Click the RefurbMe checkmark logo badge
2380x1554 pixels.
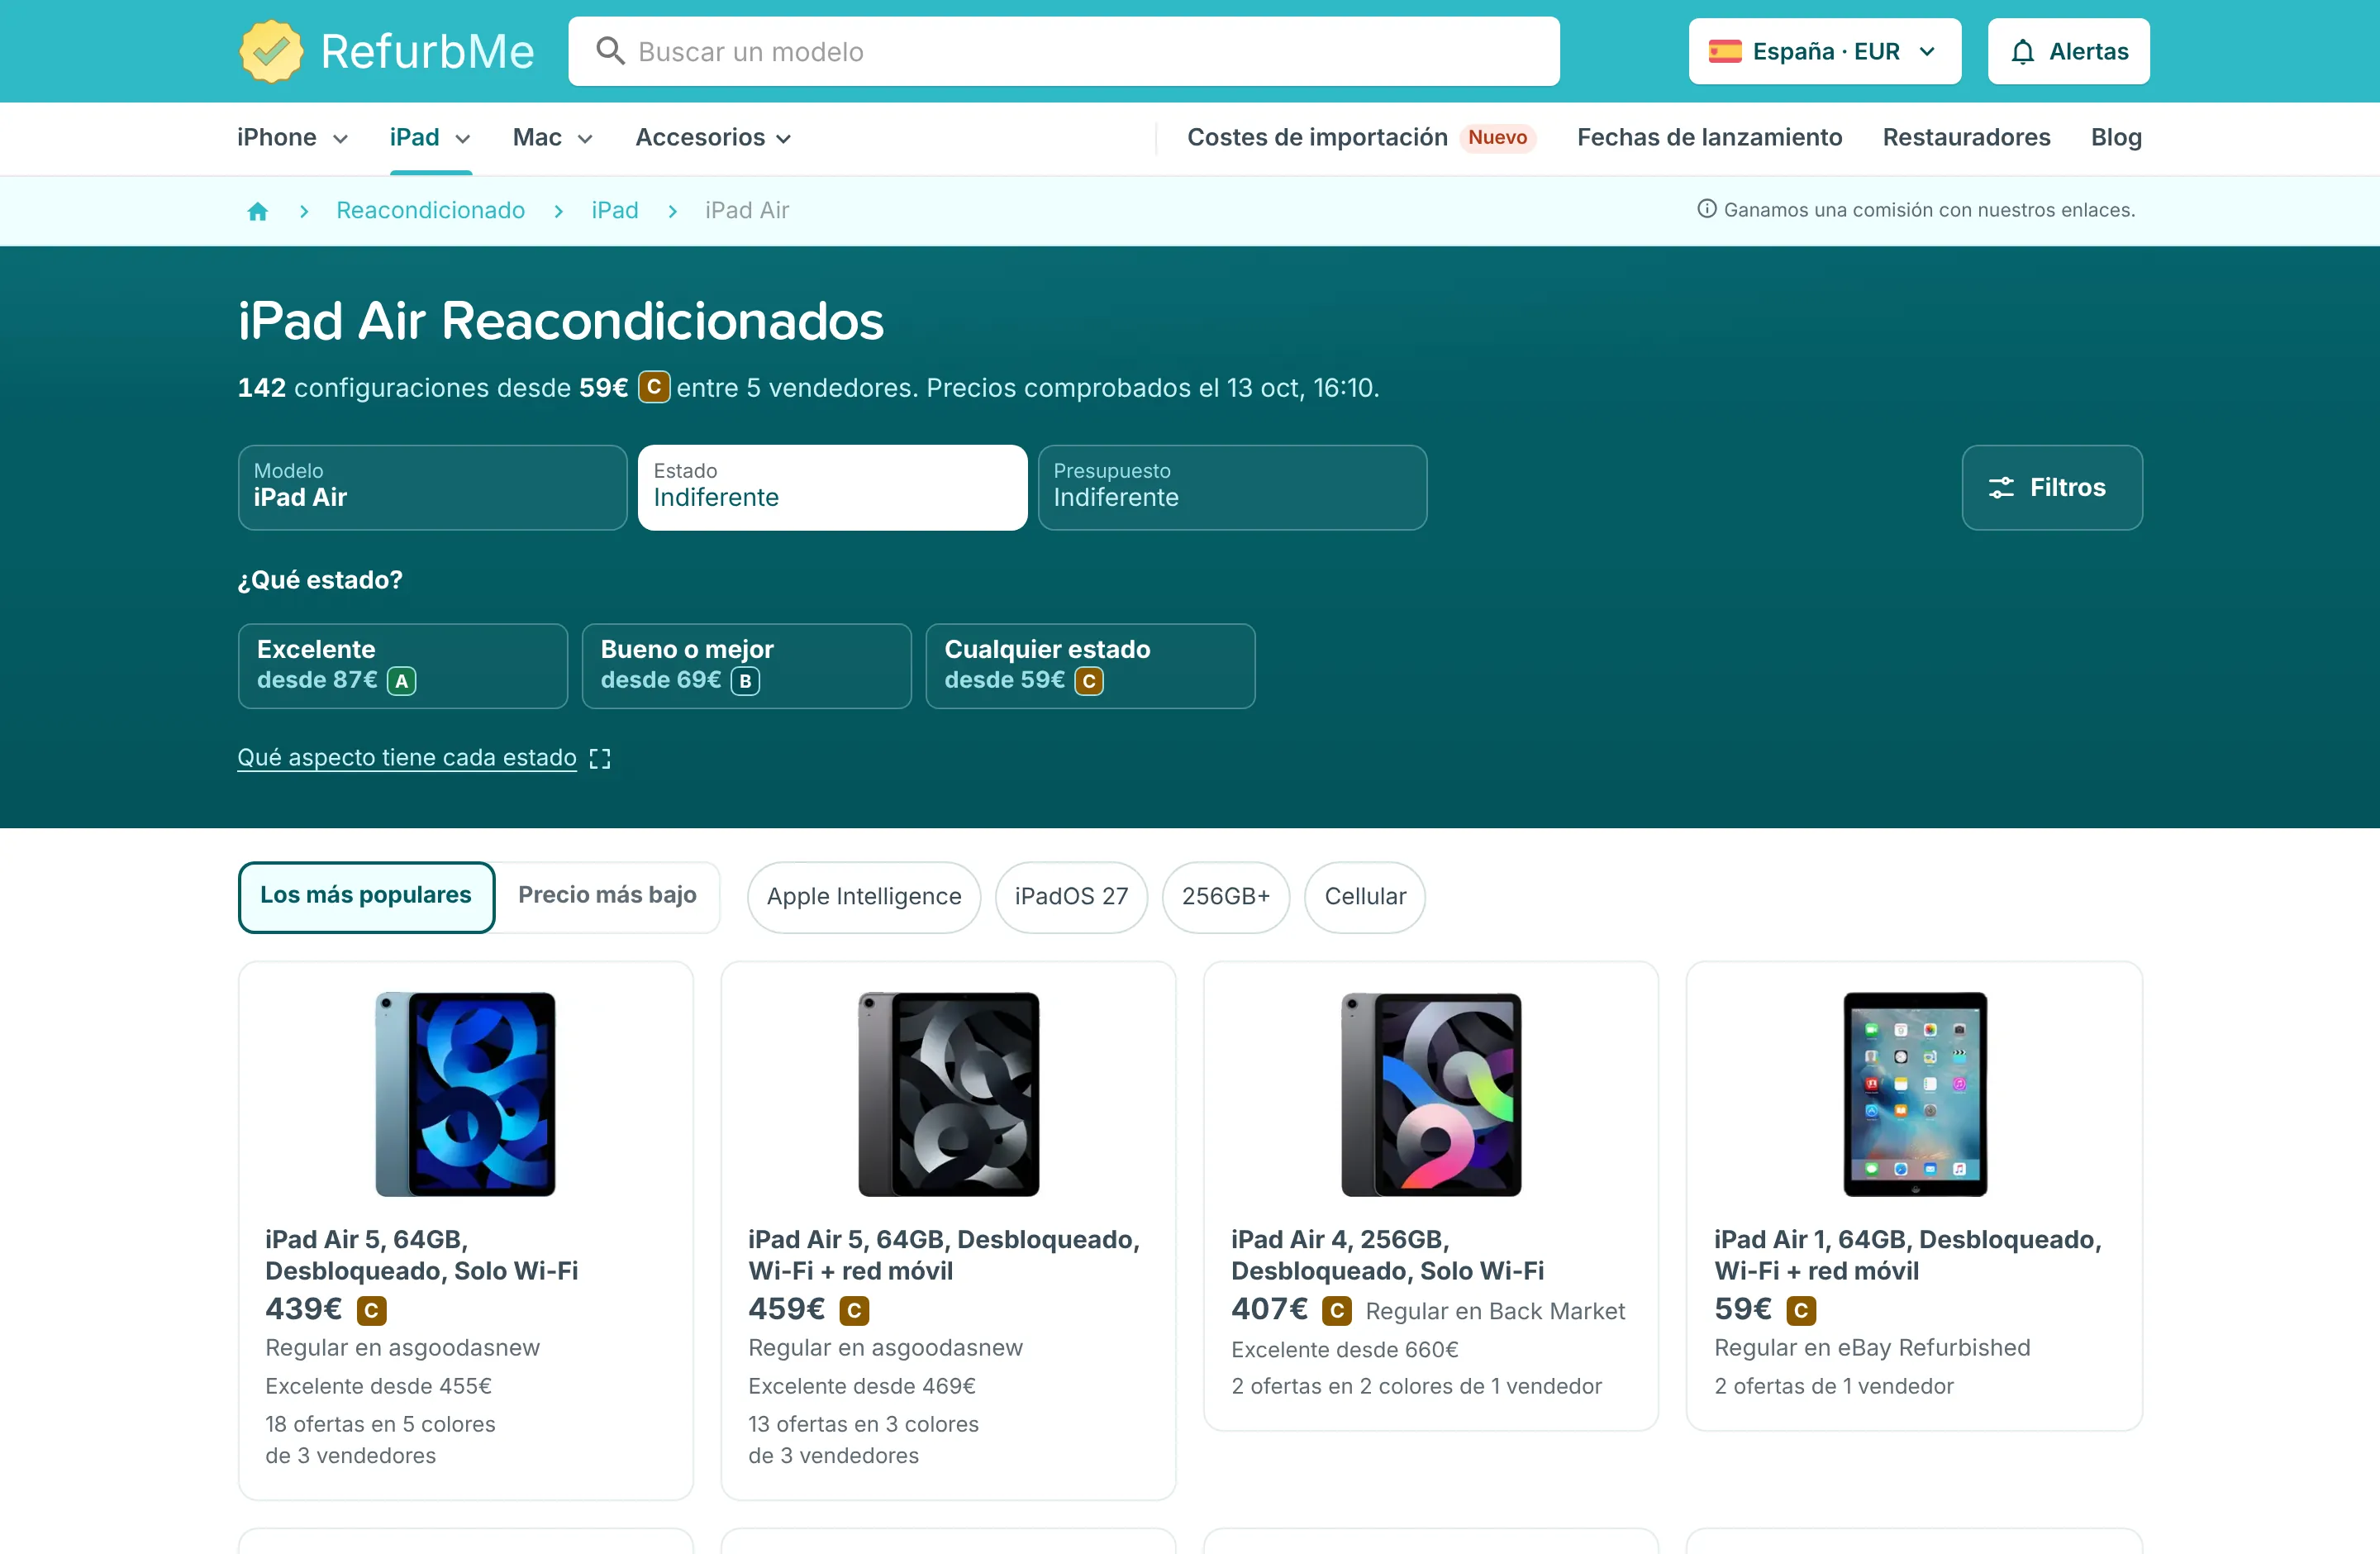271,51
